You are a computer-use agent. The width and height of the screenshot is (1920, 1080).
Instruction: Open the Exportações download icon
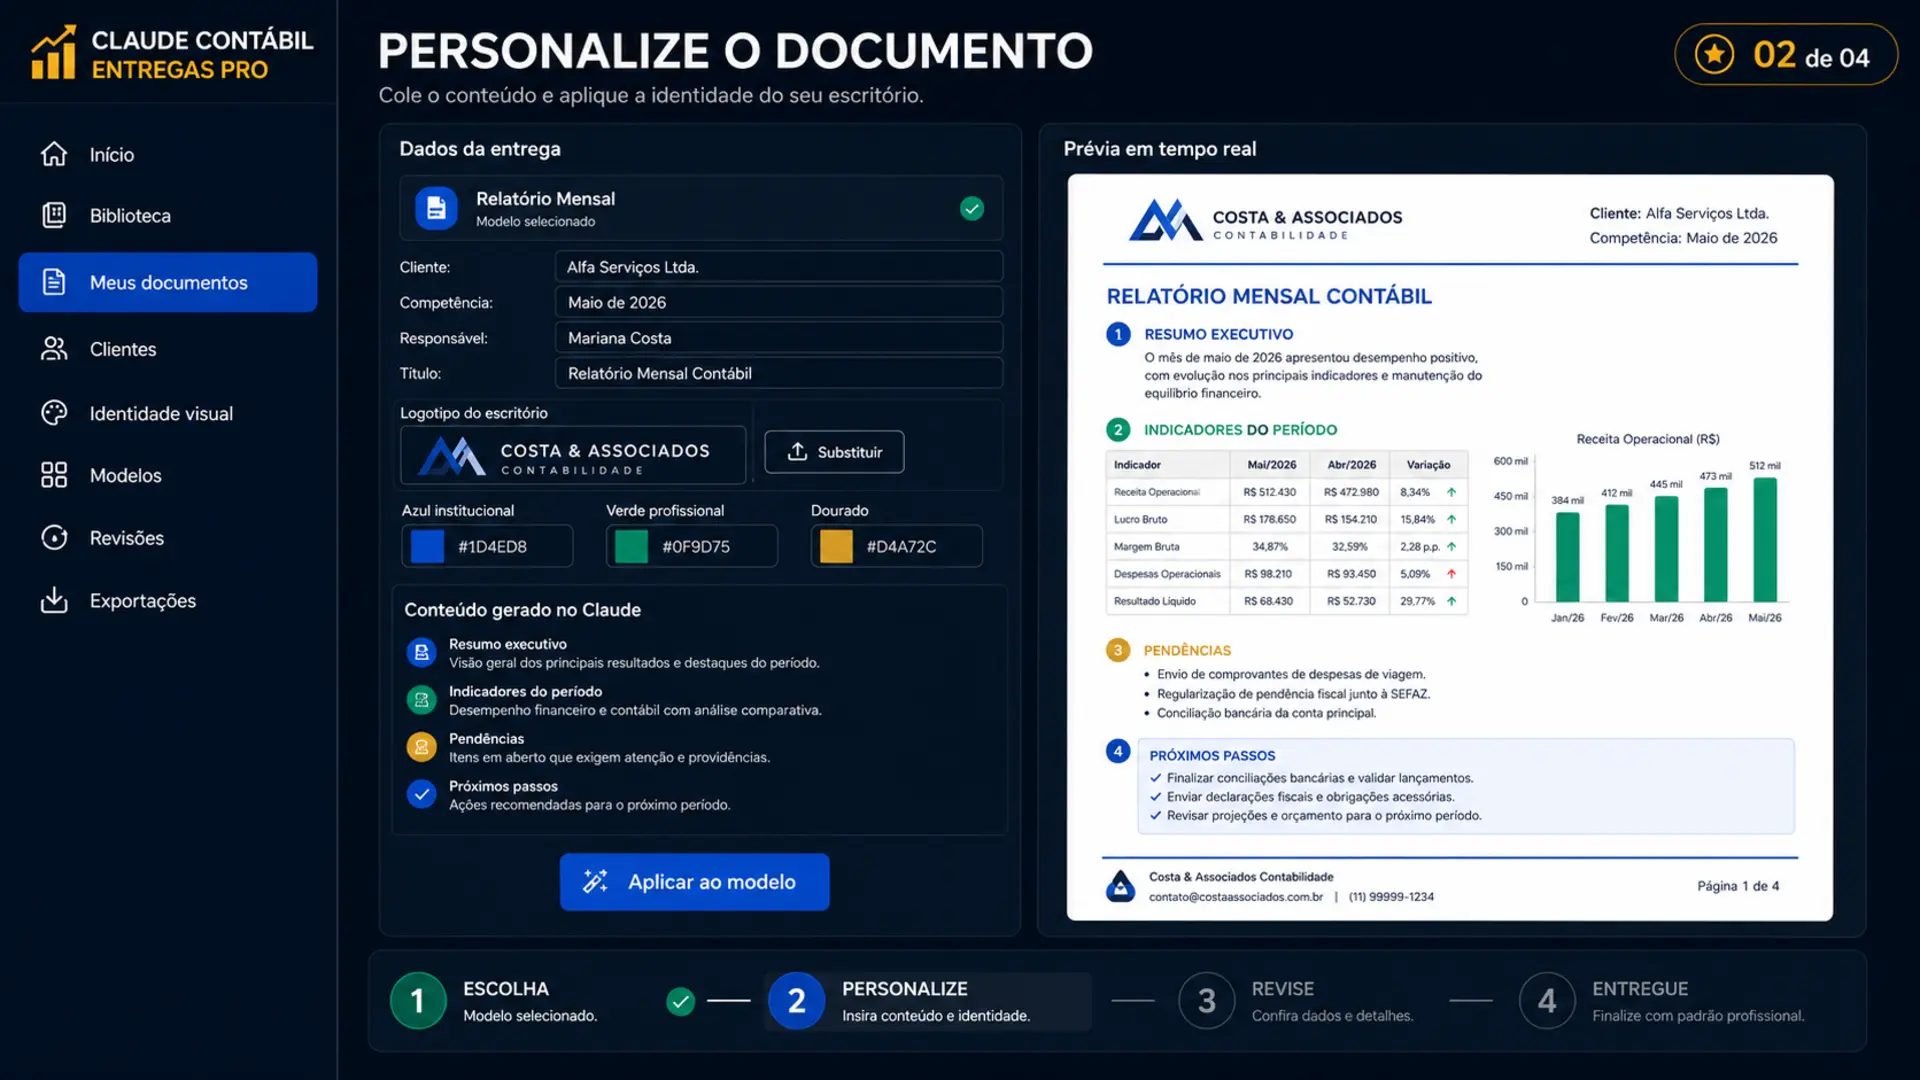point(54,600)
